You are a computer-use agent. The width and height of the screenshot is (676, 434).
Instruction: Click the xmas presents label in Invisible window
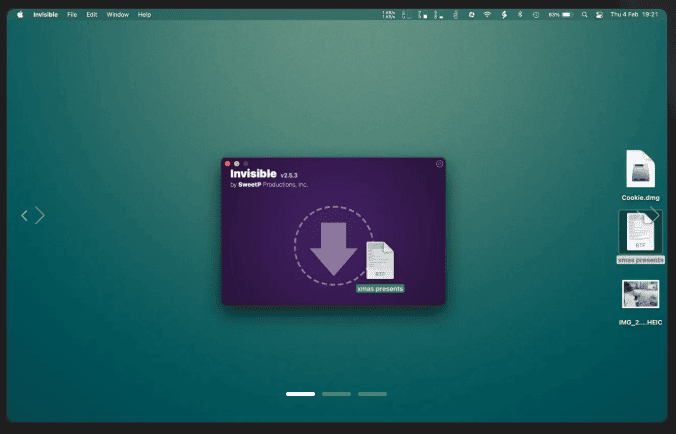[x=380, y=289]
